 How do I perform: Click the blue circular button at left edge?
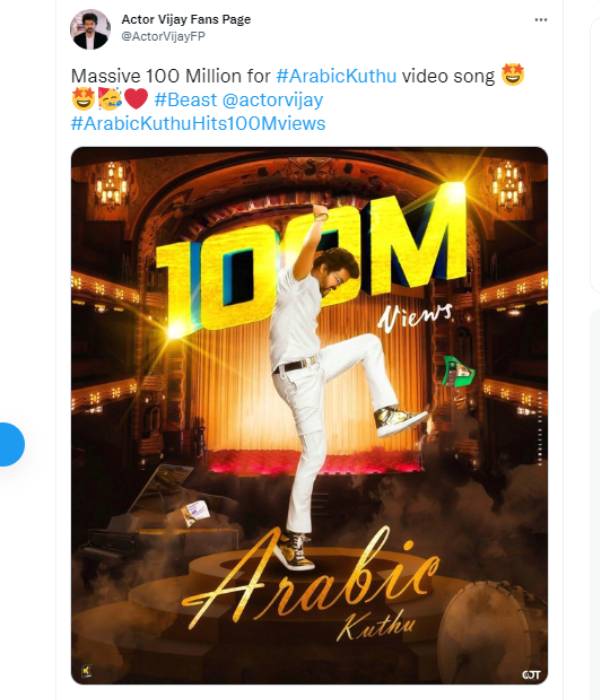click(11, 445)
